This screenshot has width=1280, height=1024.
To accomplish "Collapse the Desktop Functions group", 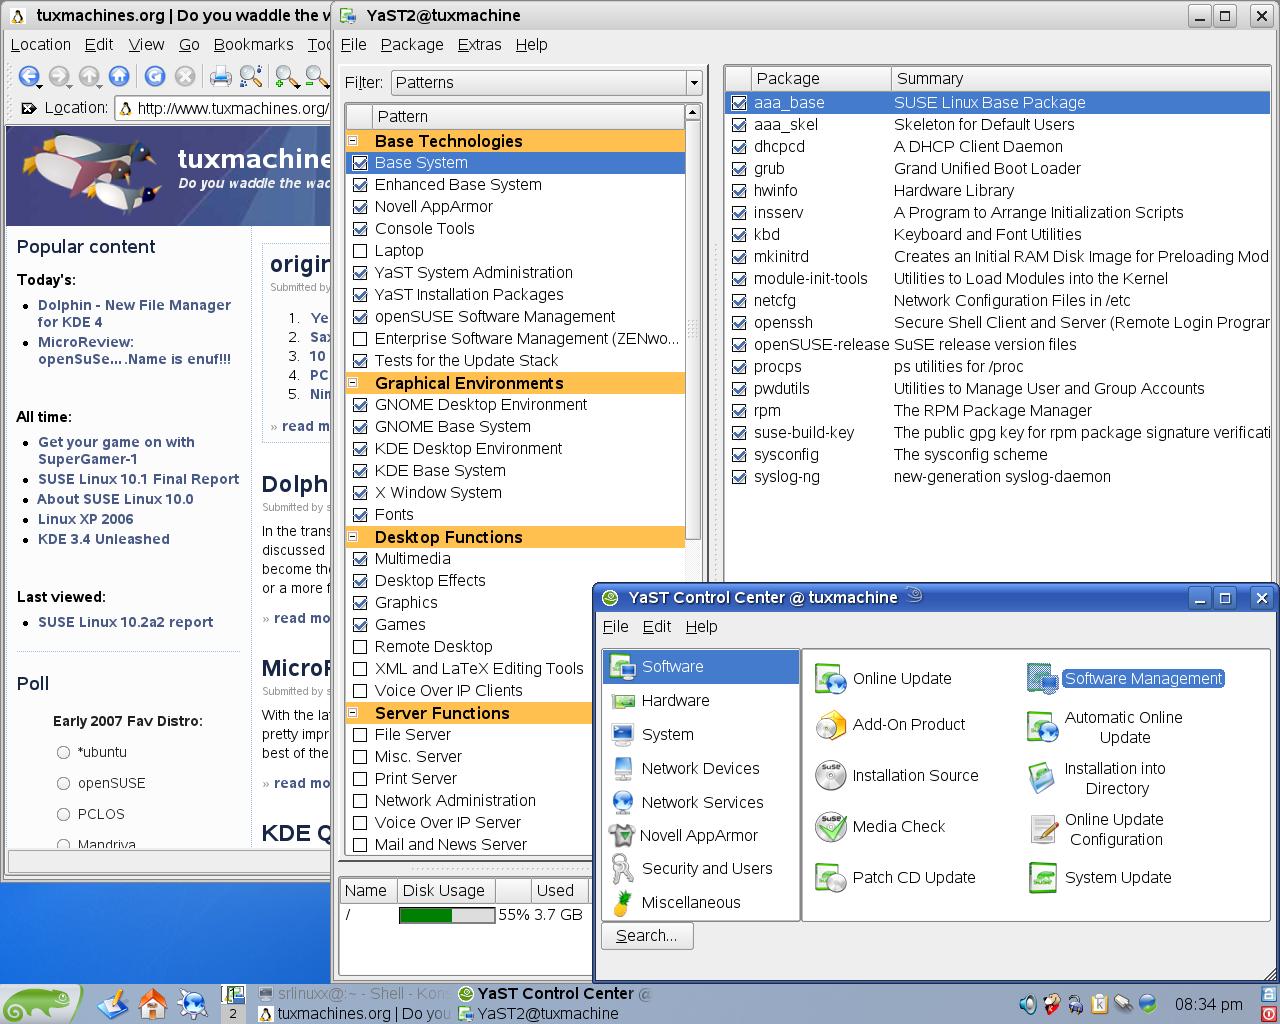I will coord(353,537).
